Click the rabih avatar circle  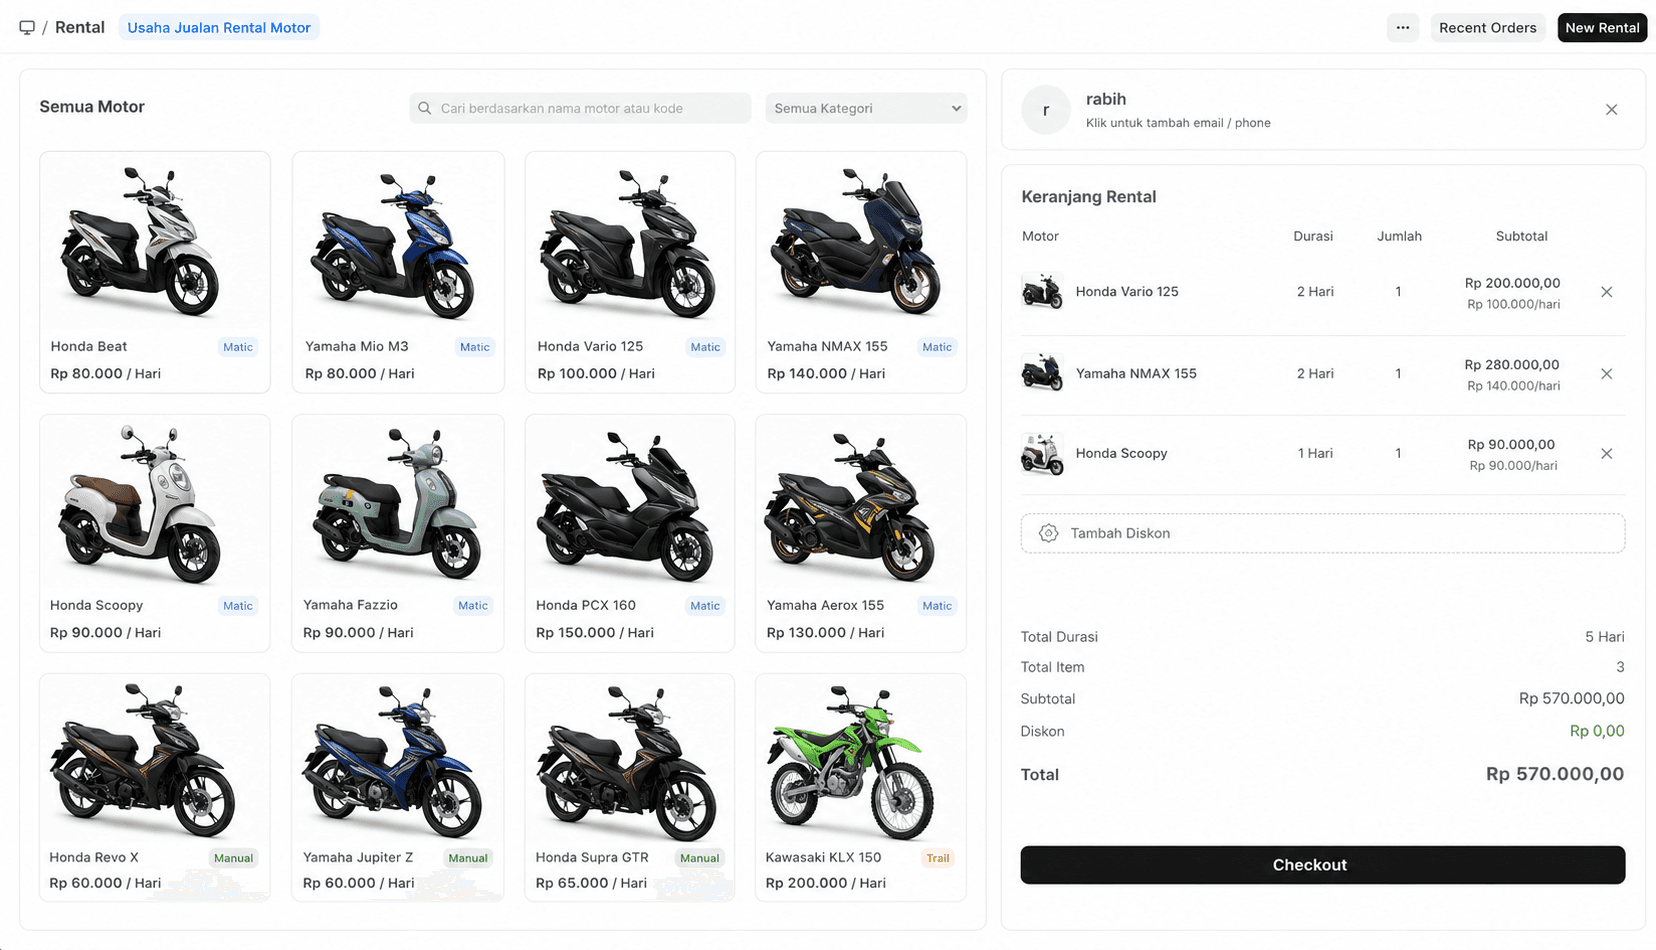1046,110
